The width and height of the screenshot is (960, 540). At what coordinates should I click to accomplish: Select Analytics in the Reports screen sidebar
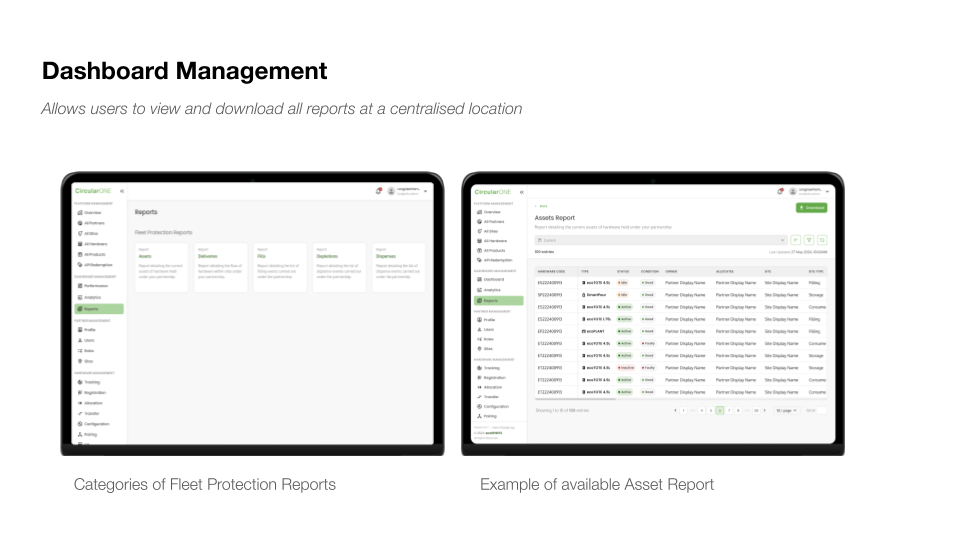89,297
